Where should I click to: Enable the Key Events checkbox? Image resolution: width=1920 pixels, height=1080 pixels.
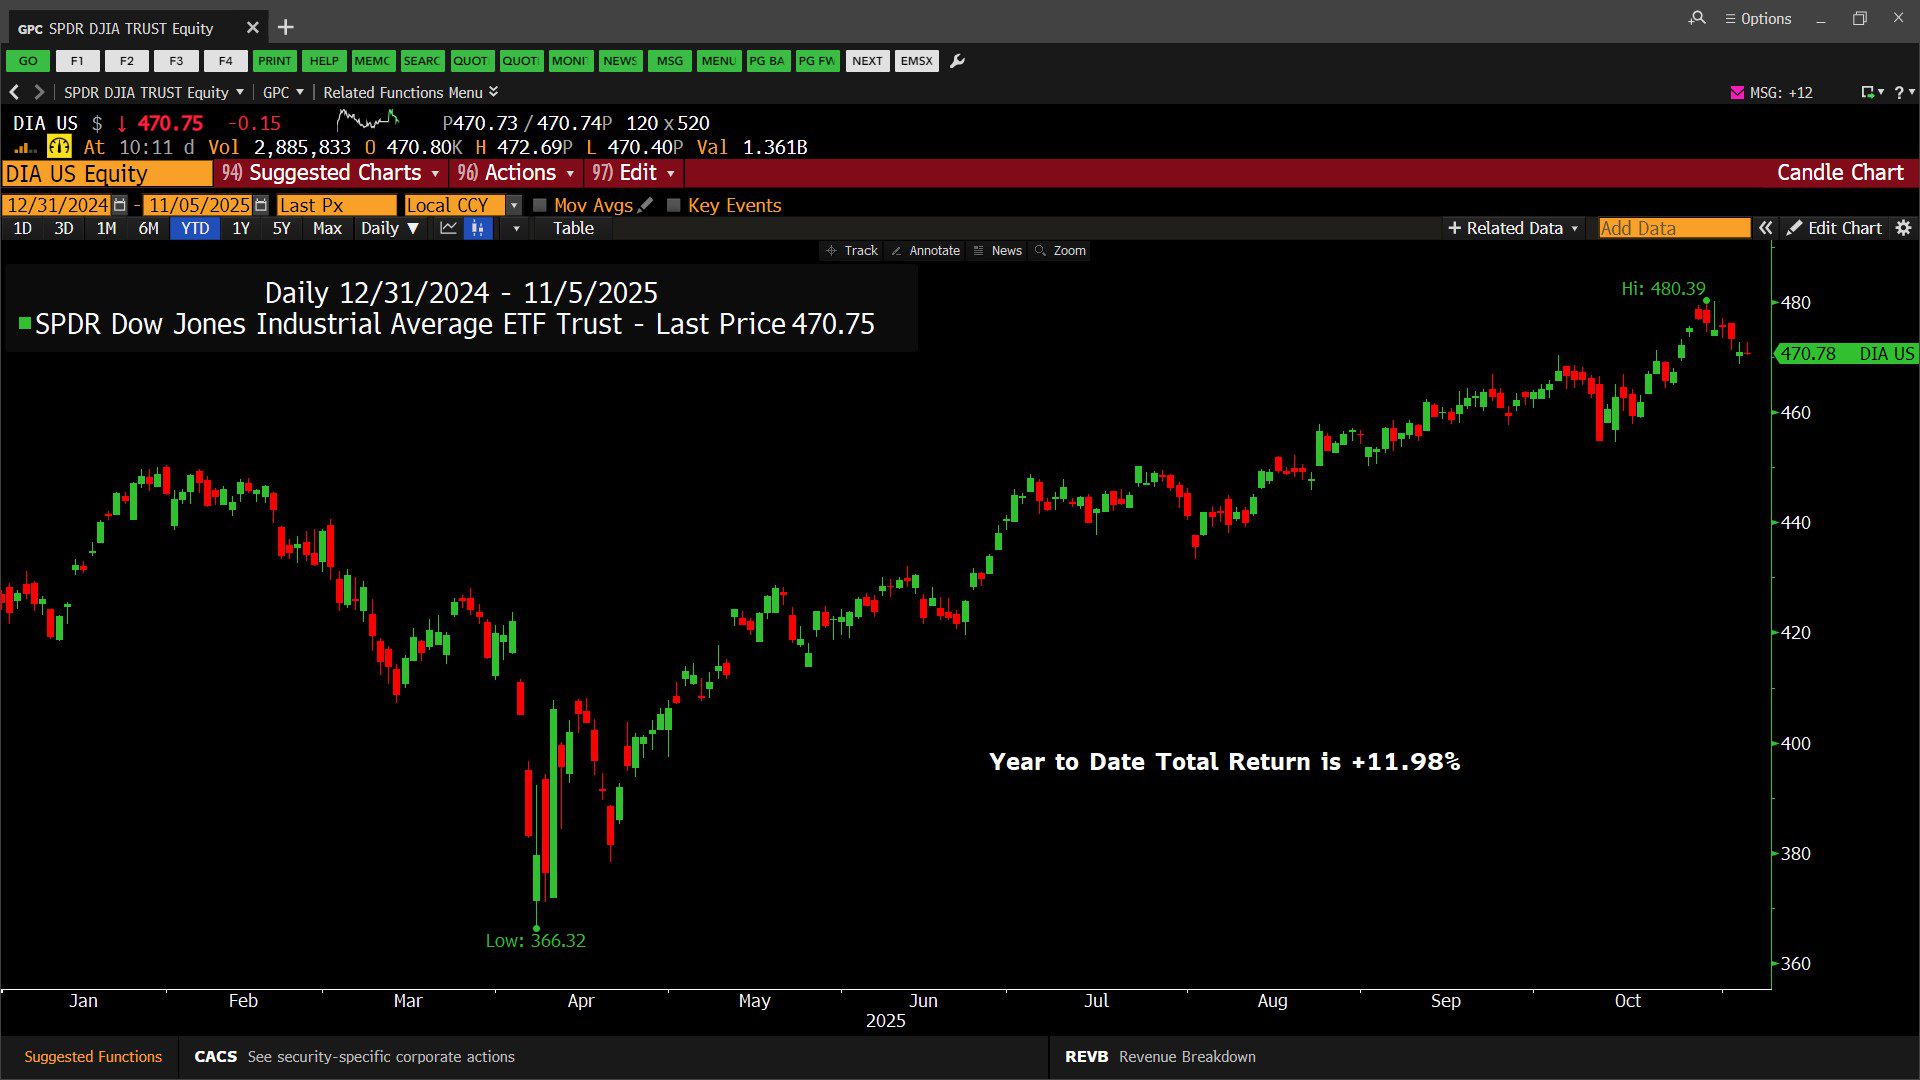674,205
